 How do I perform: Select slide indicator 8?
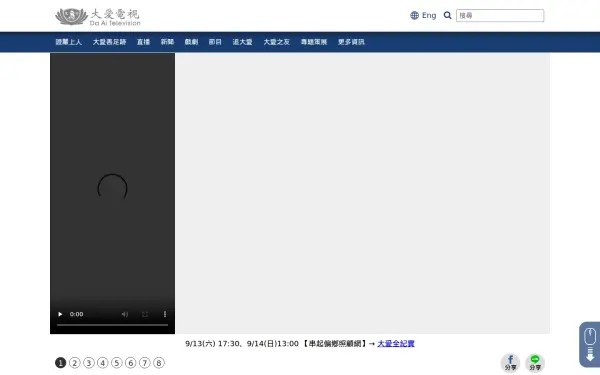click(x=159, y=363)
